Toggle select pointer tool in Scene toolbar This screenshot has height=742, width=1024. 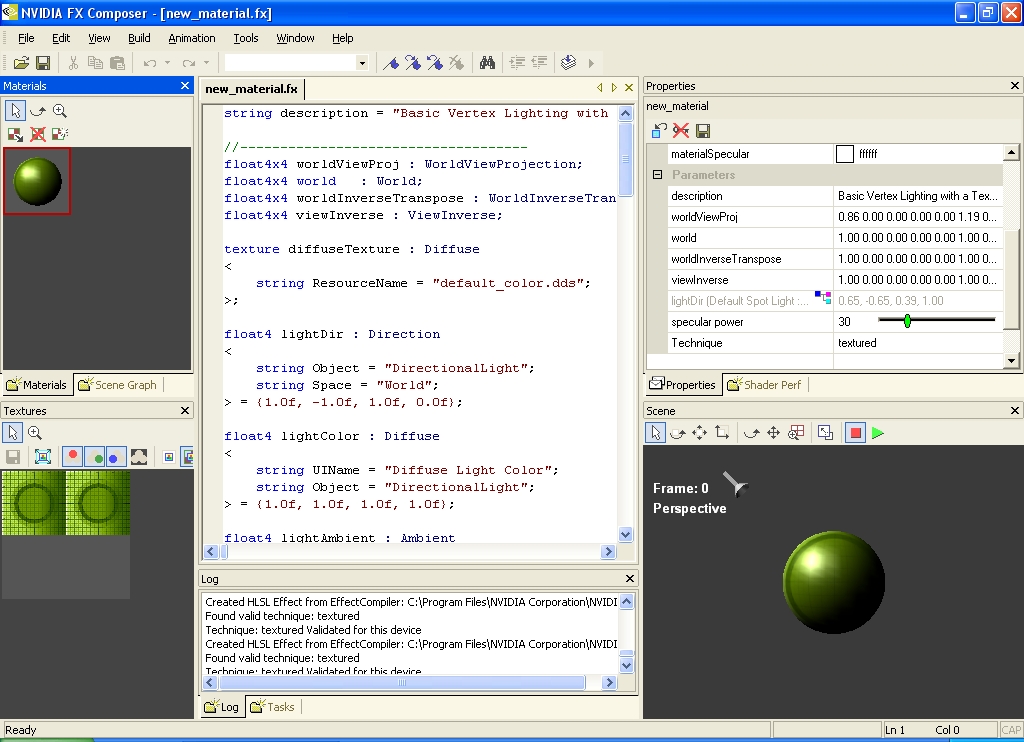[x=655, y=433]
